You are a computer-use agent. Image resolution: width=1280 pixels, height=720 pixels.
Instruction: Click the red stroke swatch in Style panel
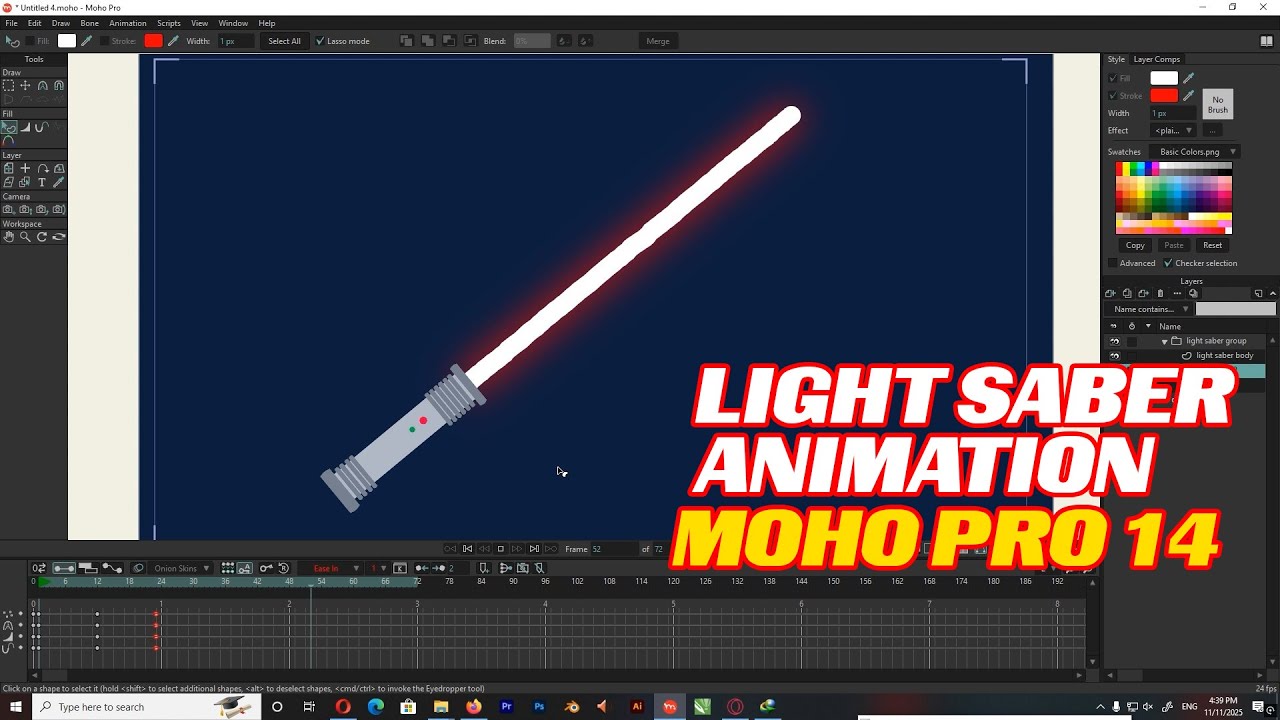point(1164,96)
